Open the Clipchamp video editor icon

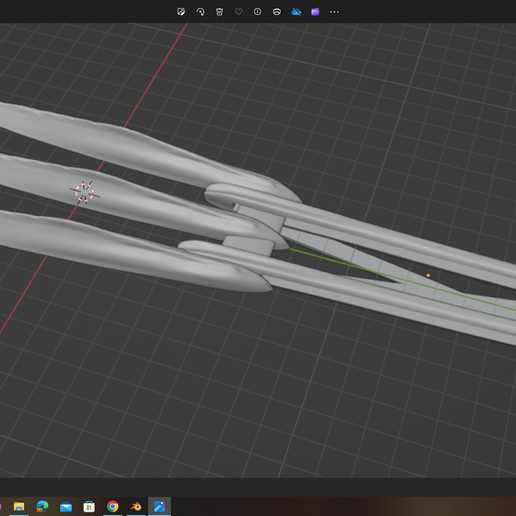click(x=315, y=12)
